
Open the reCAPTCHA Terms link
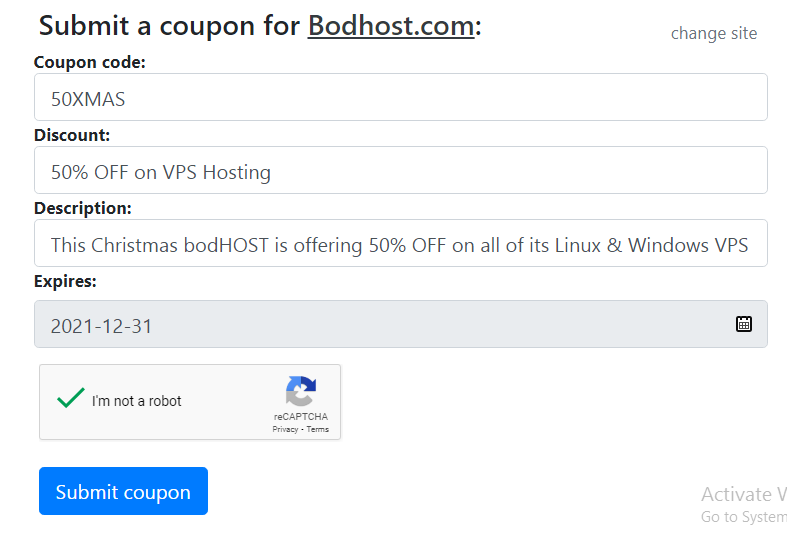tap(318, 429)
